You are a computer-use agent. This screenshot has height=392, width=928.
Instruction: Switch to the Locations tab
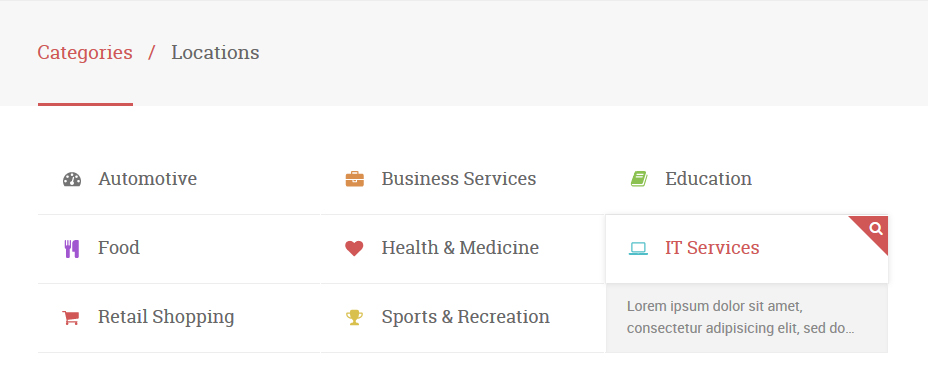tap(215, 53)
